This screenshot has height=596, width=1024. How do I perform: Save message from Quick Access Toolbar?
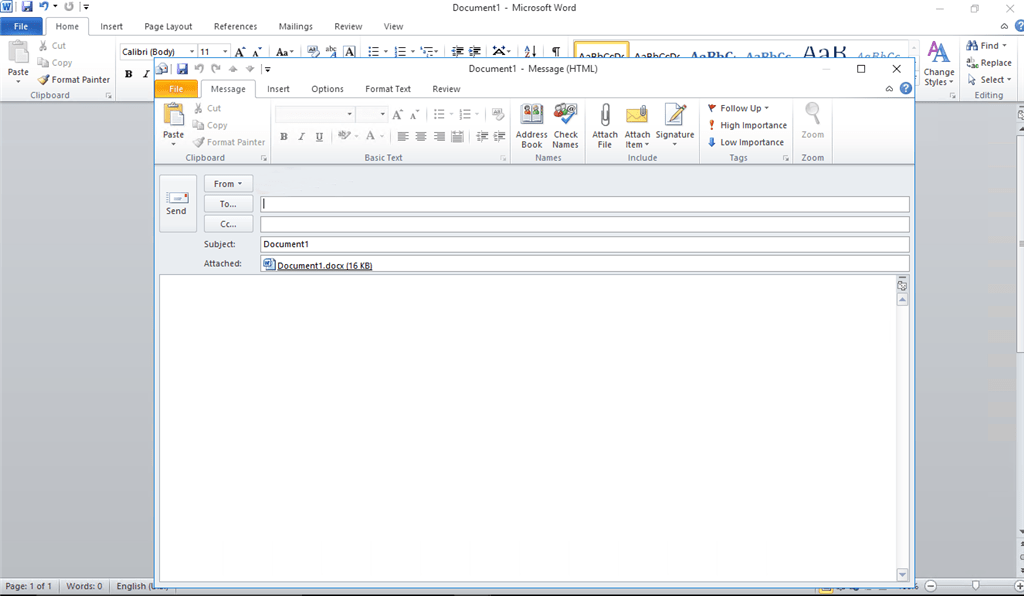tap(182, 69)
